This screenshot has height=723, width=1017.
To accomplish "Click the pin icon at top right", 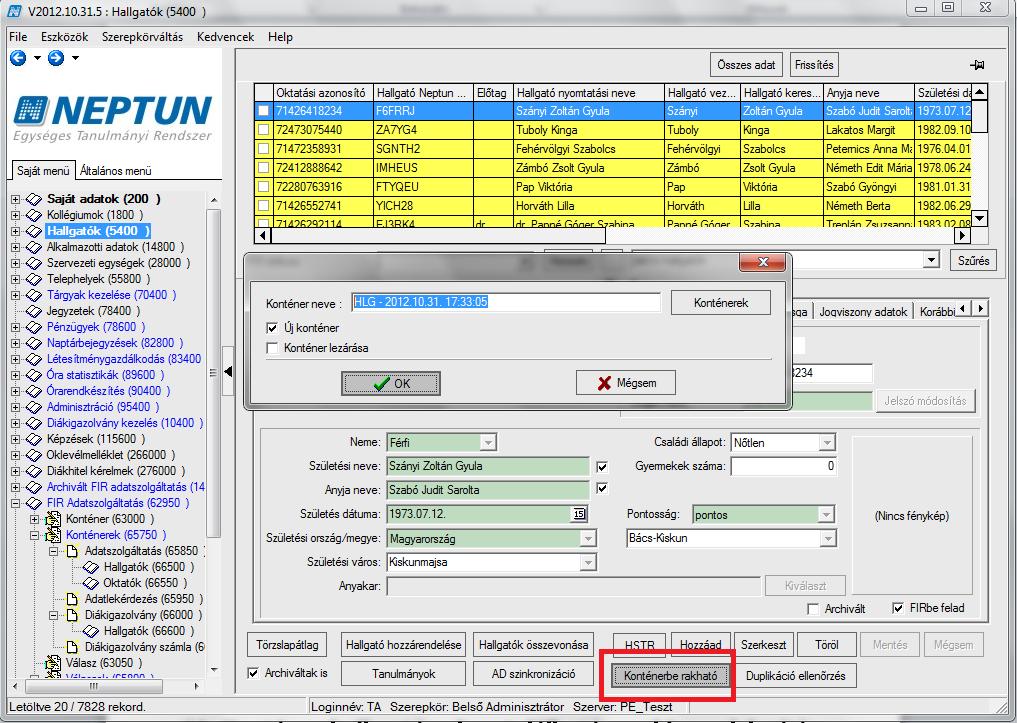I will [977, 65].
